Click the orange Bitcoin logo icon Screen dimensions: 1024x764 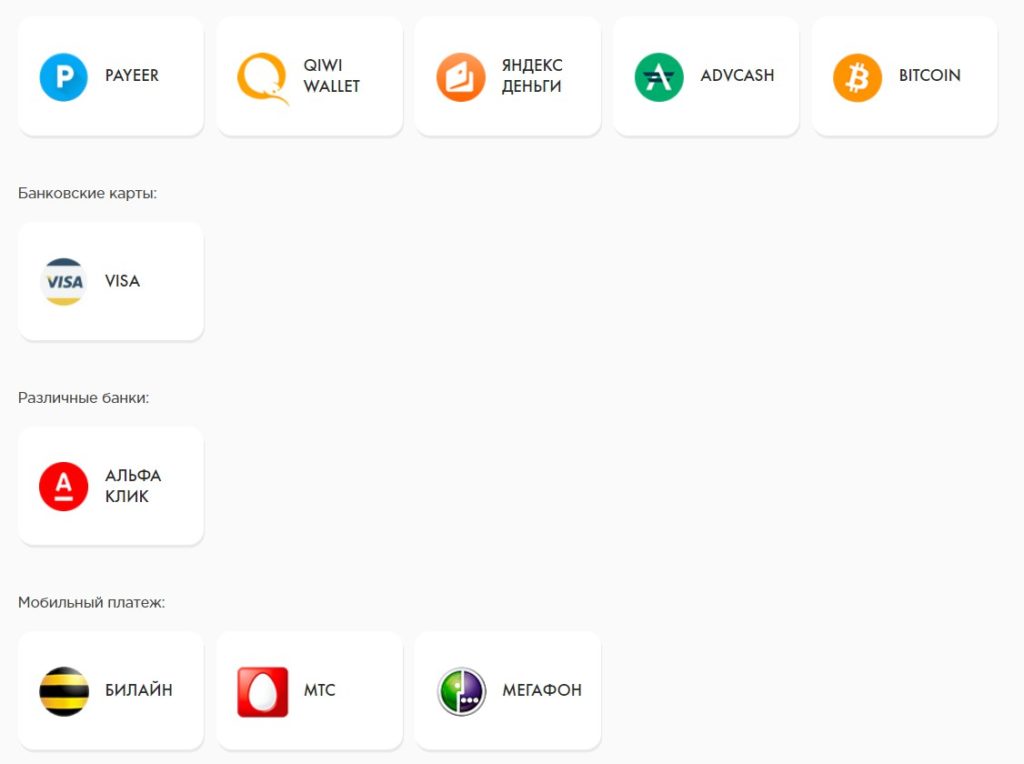pyautogui.click(x=857, y=77)
